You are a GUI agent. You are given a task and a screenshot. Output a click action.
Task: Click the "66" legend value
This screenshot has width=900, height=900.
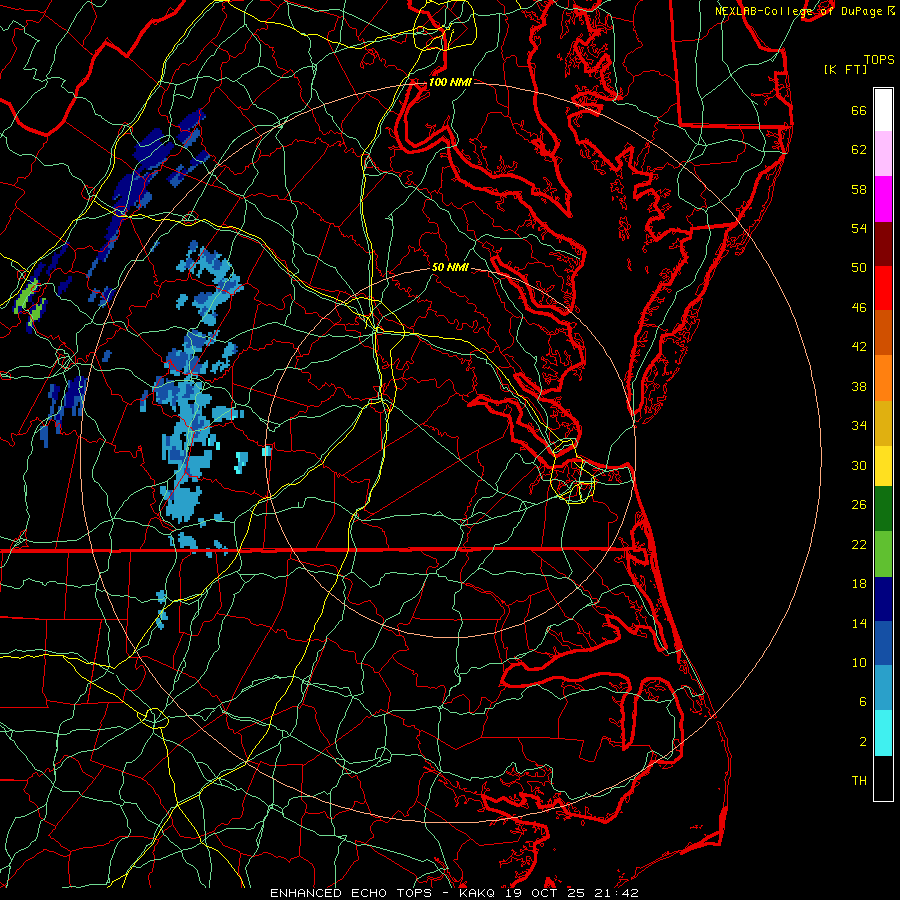[859, 111]
